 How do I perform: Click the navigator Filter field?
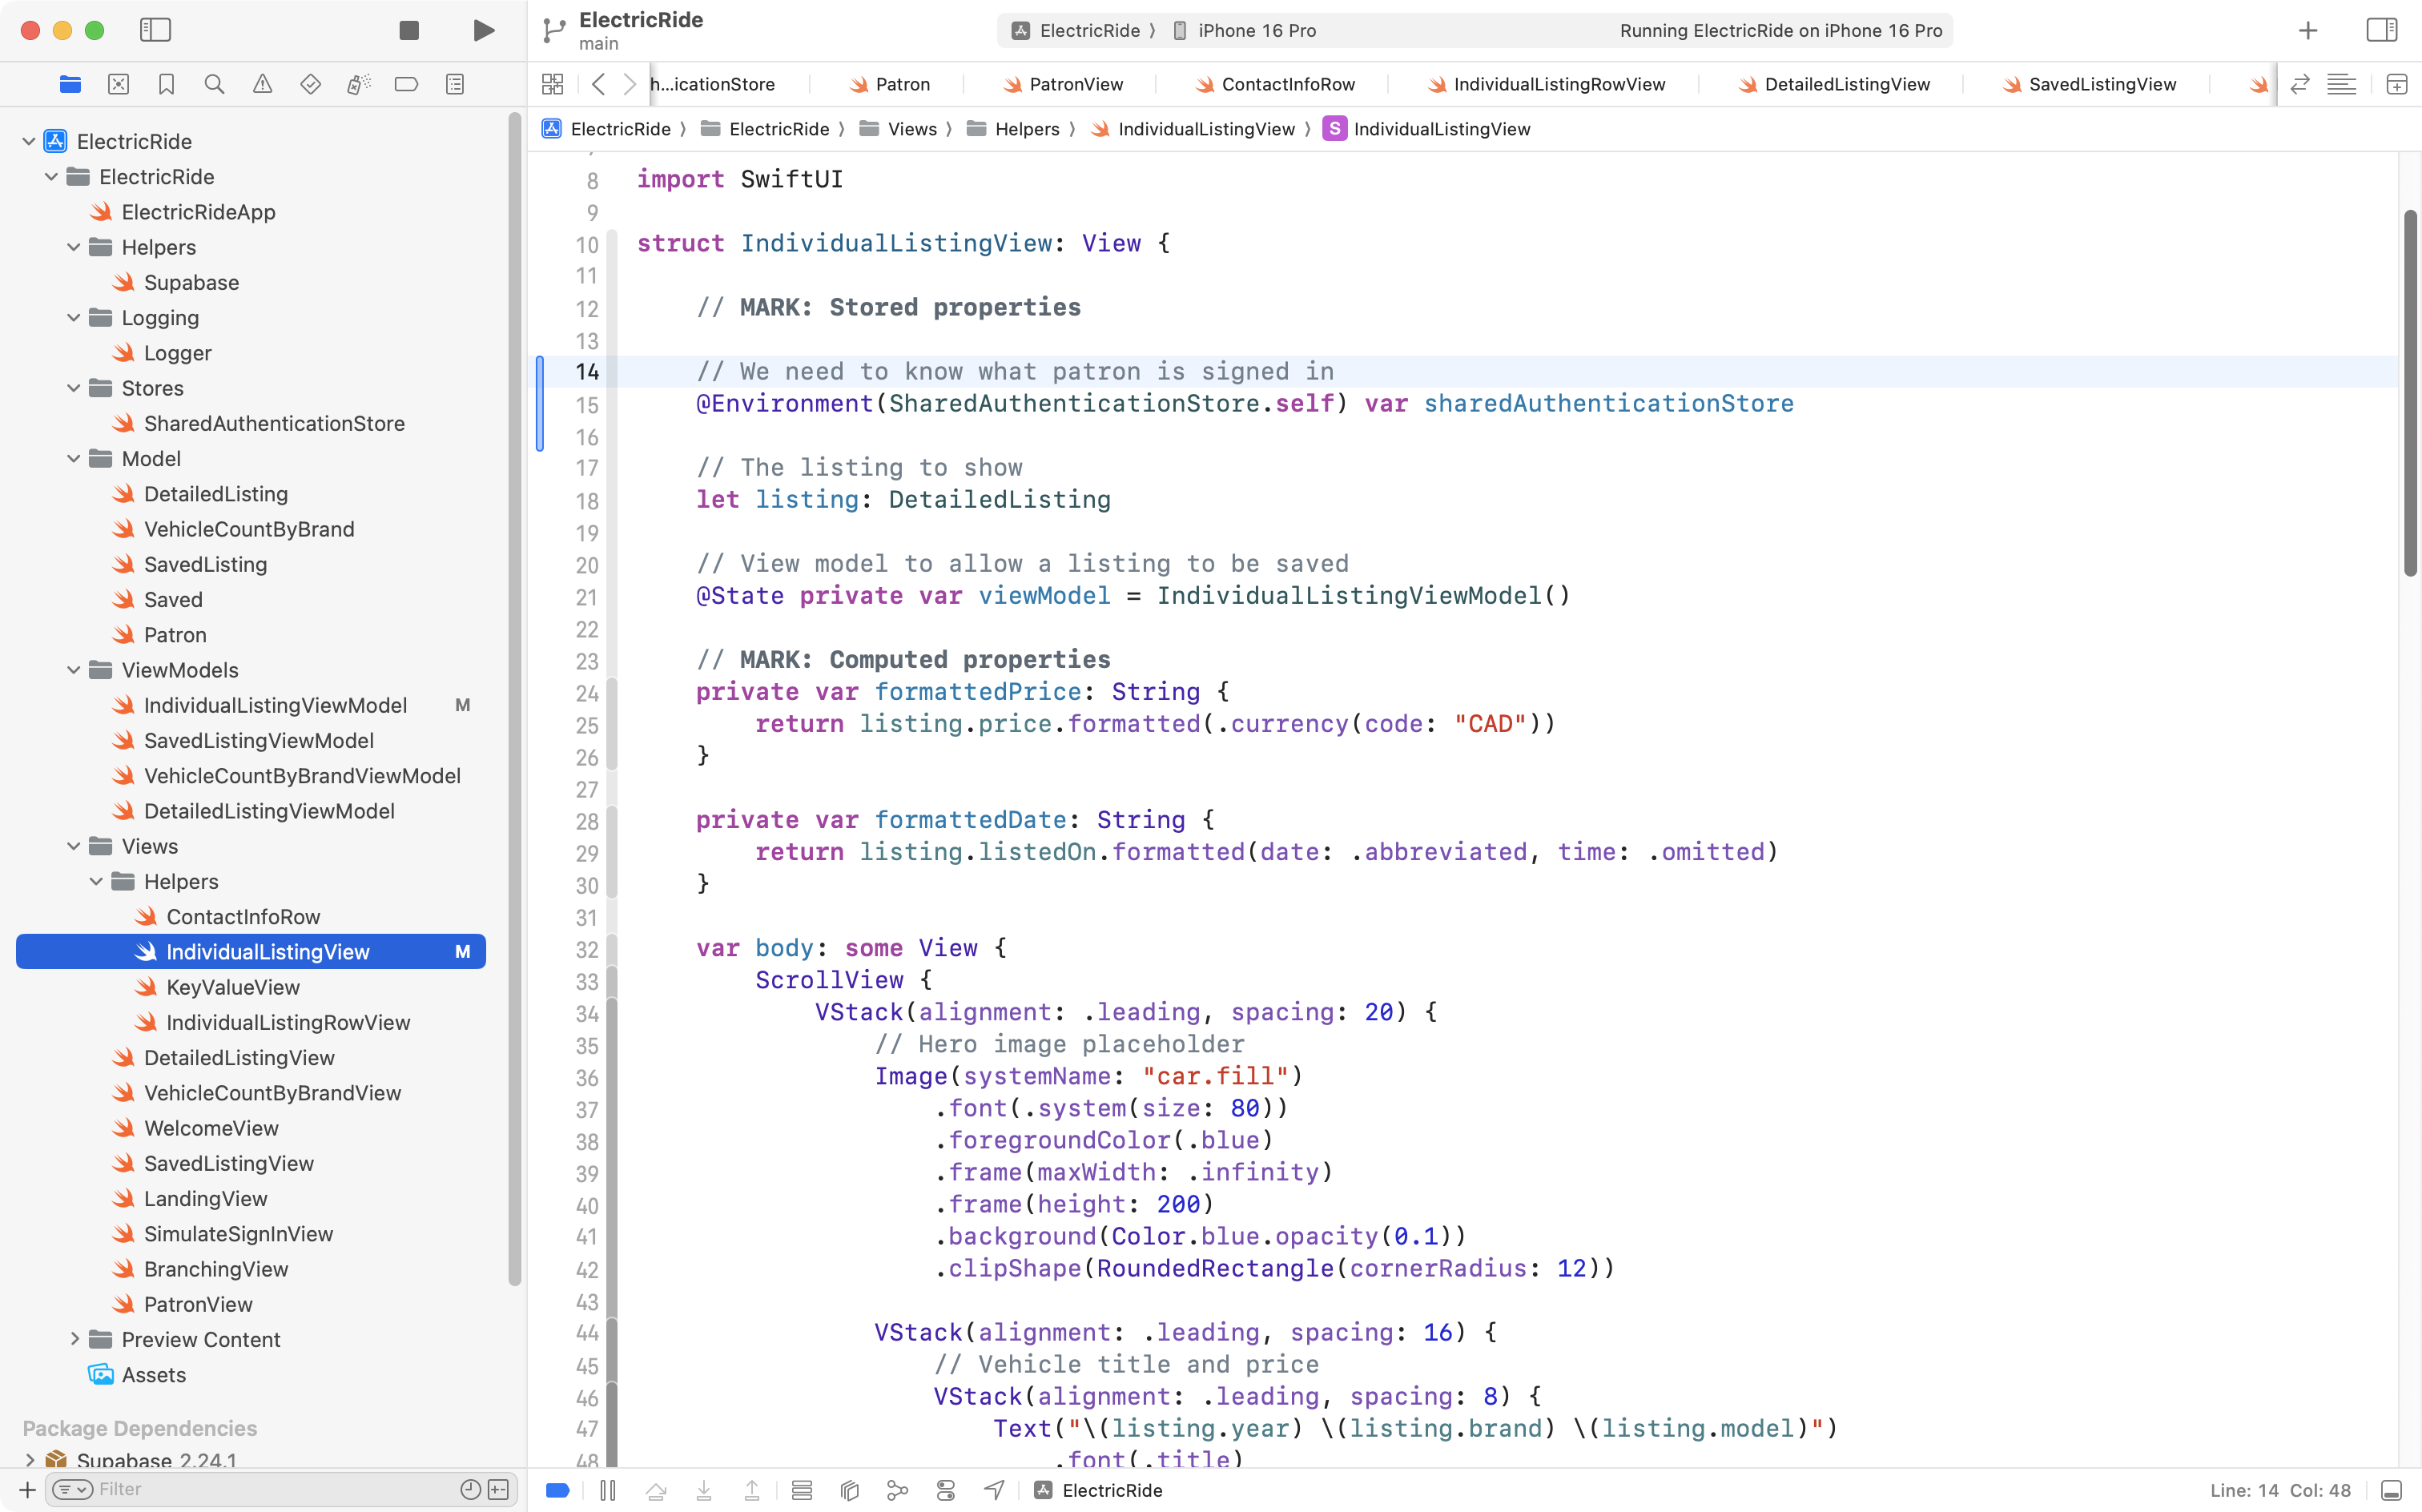(x=270, y=1489)
